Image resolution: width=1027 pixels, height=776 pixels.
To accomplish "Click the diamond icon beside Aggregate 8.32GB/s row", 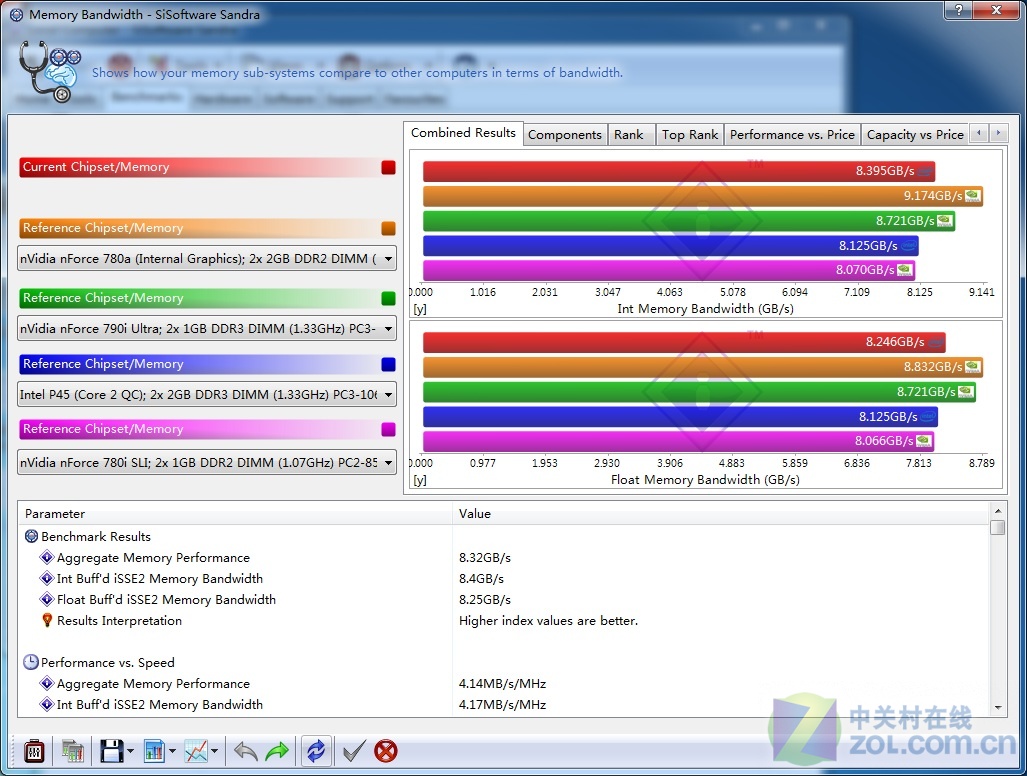I will [x=47, y=557].
